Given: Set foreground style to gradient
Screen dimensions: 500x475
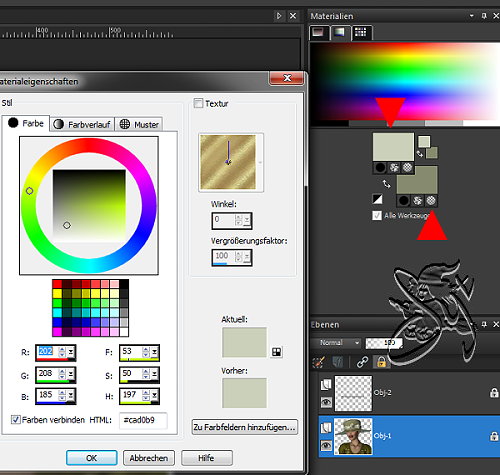Looking at the screenshot, I should 394,167.
